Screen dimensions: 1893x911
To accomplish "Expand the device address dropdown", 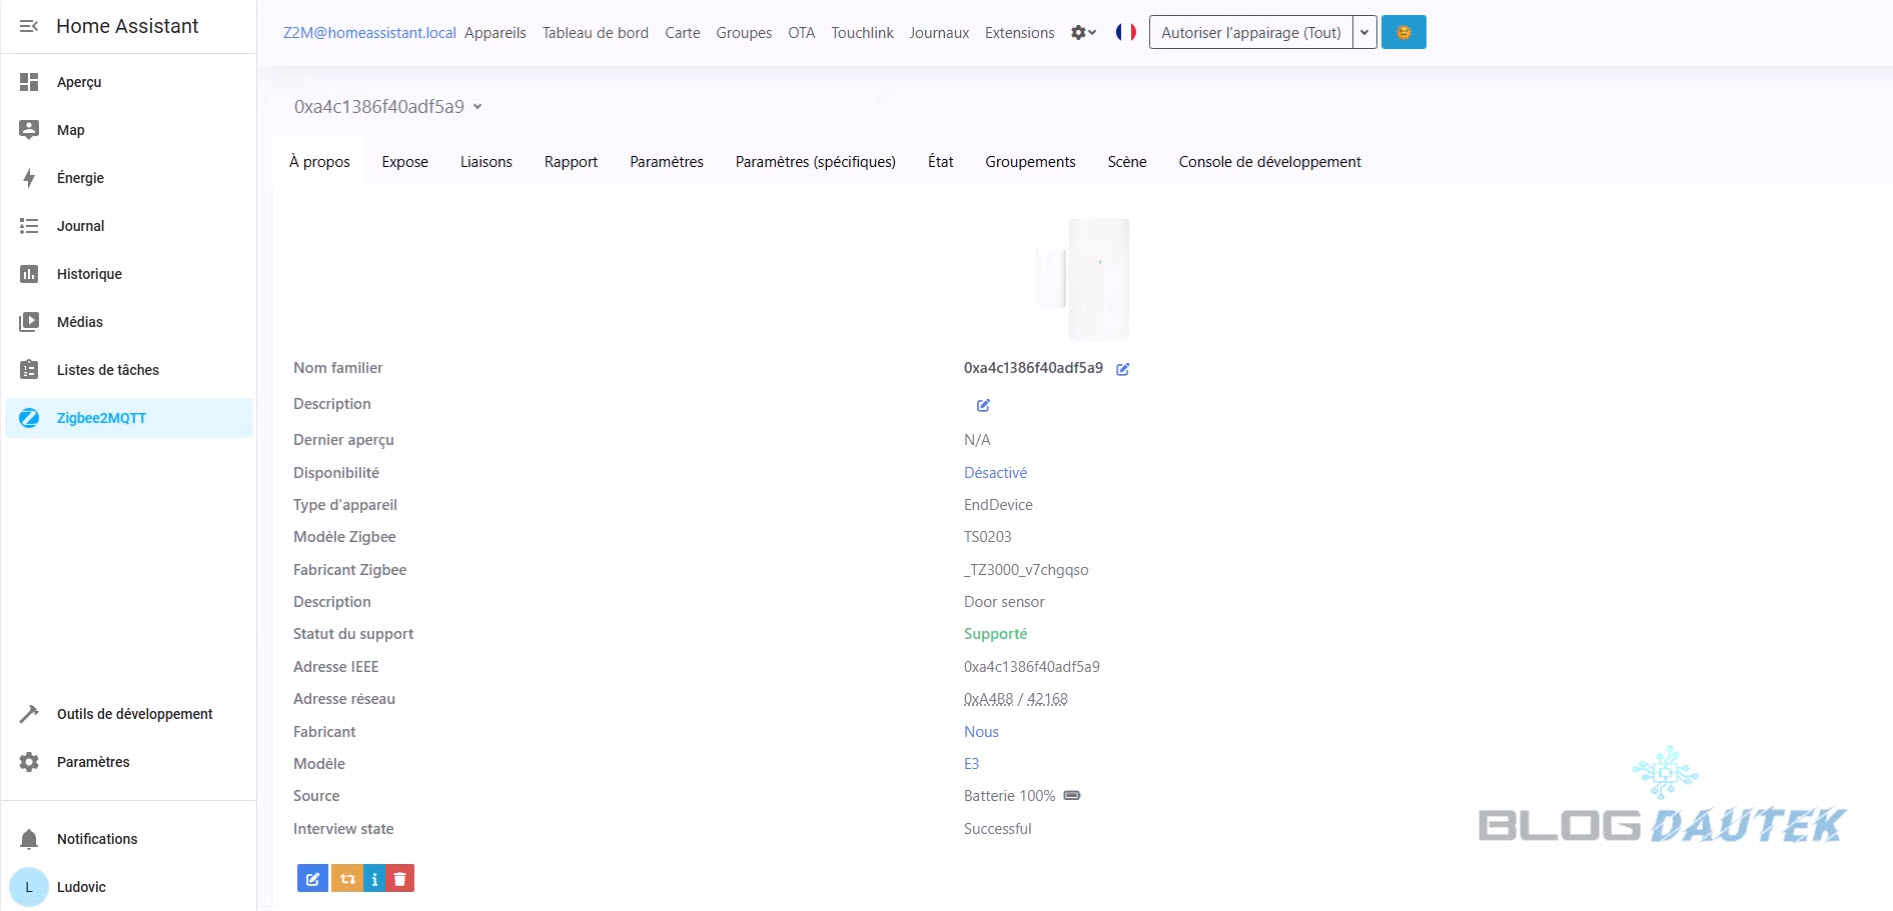I will coord(477,107).
